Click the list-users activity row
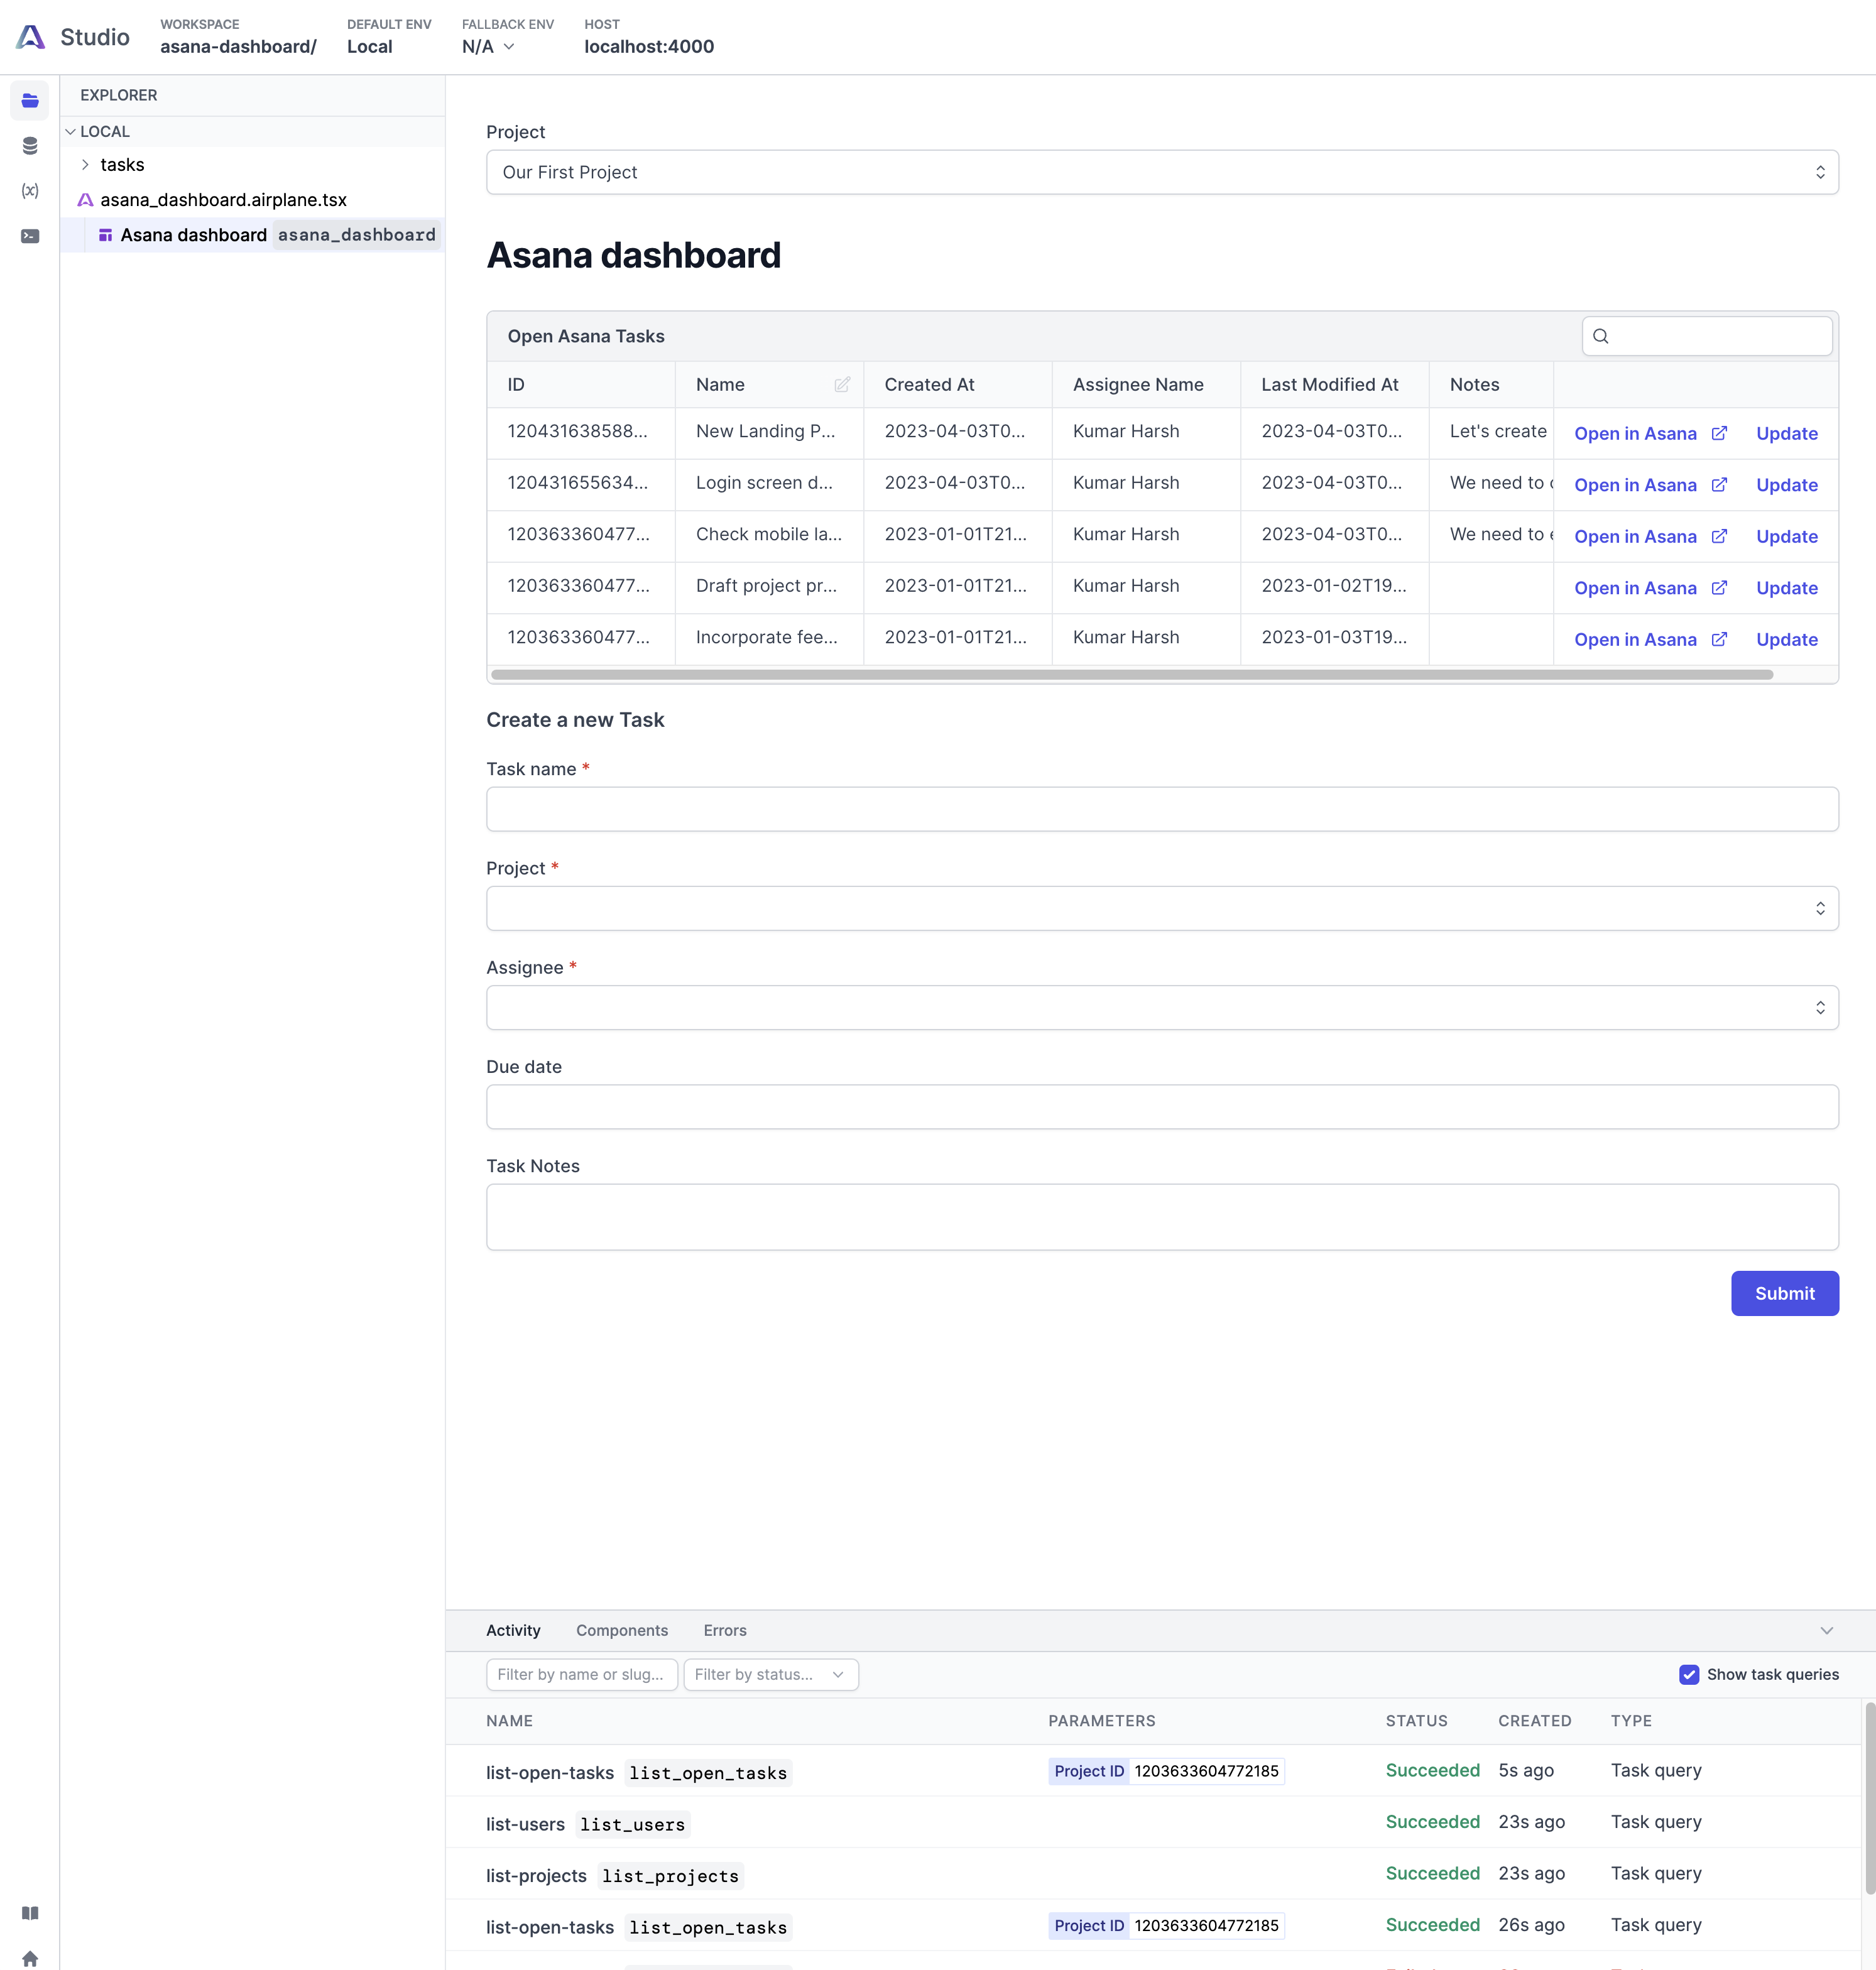The height and width of the screenshot is (1970, 1876). click(x=1153, y=1822)
